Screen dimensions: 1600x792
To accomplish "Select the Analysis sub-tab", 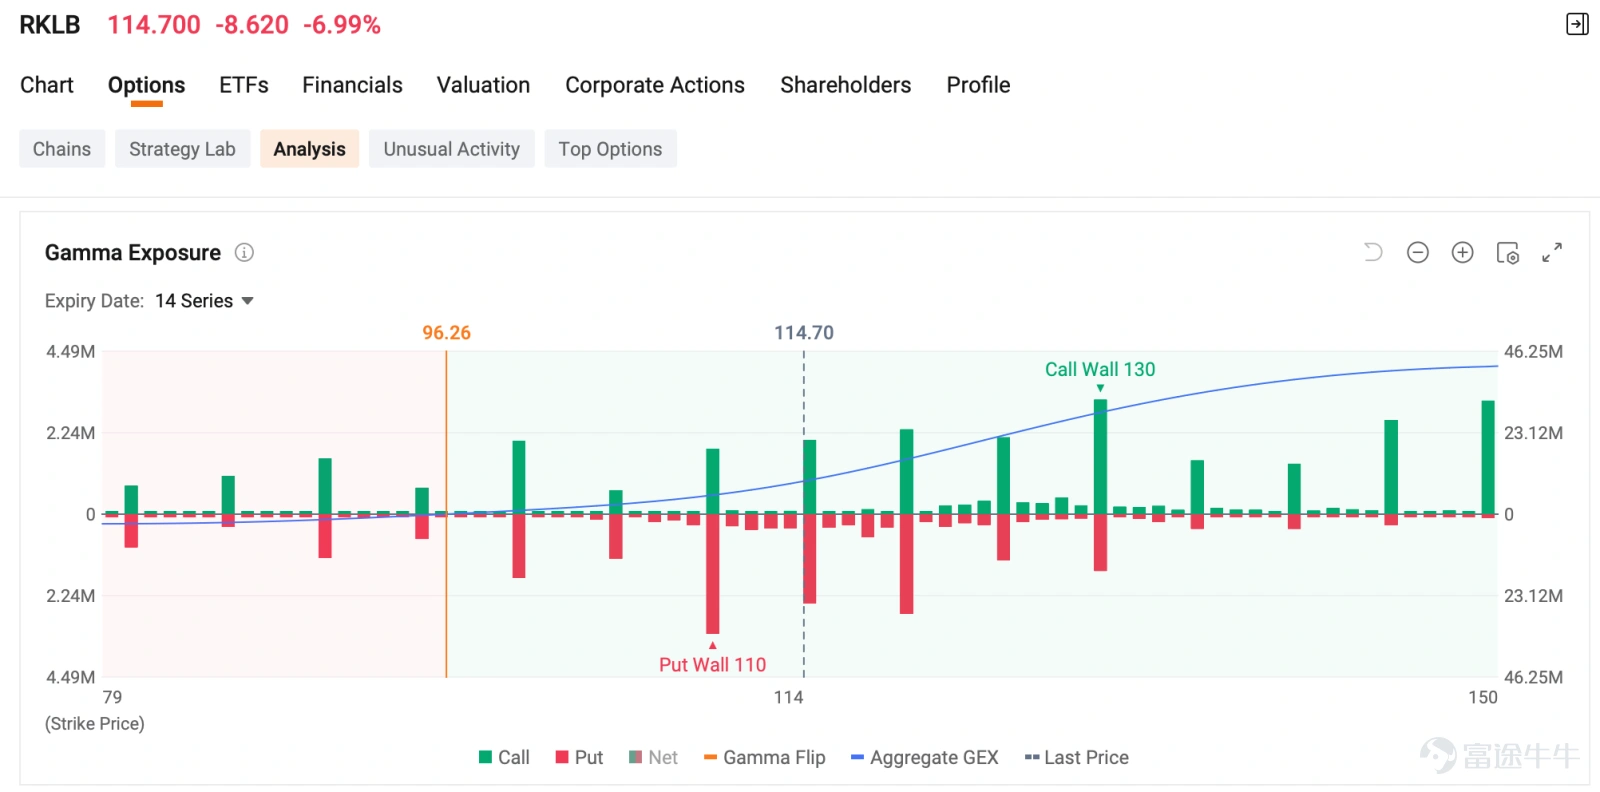I will (x=310, y=149).
